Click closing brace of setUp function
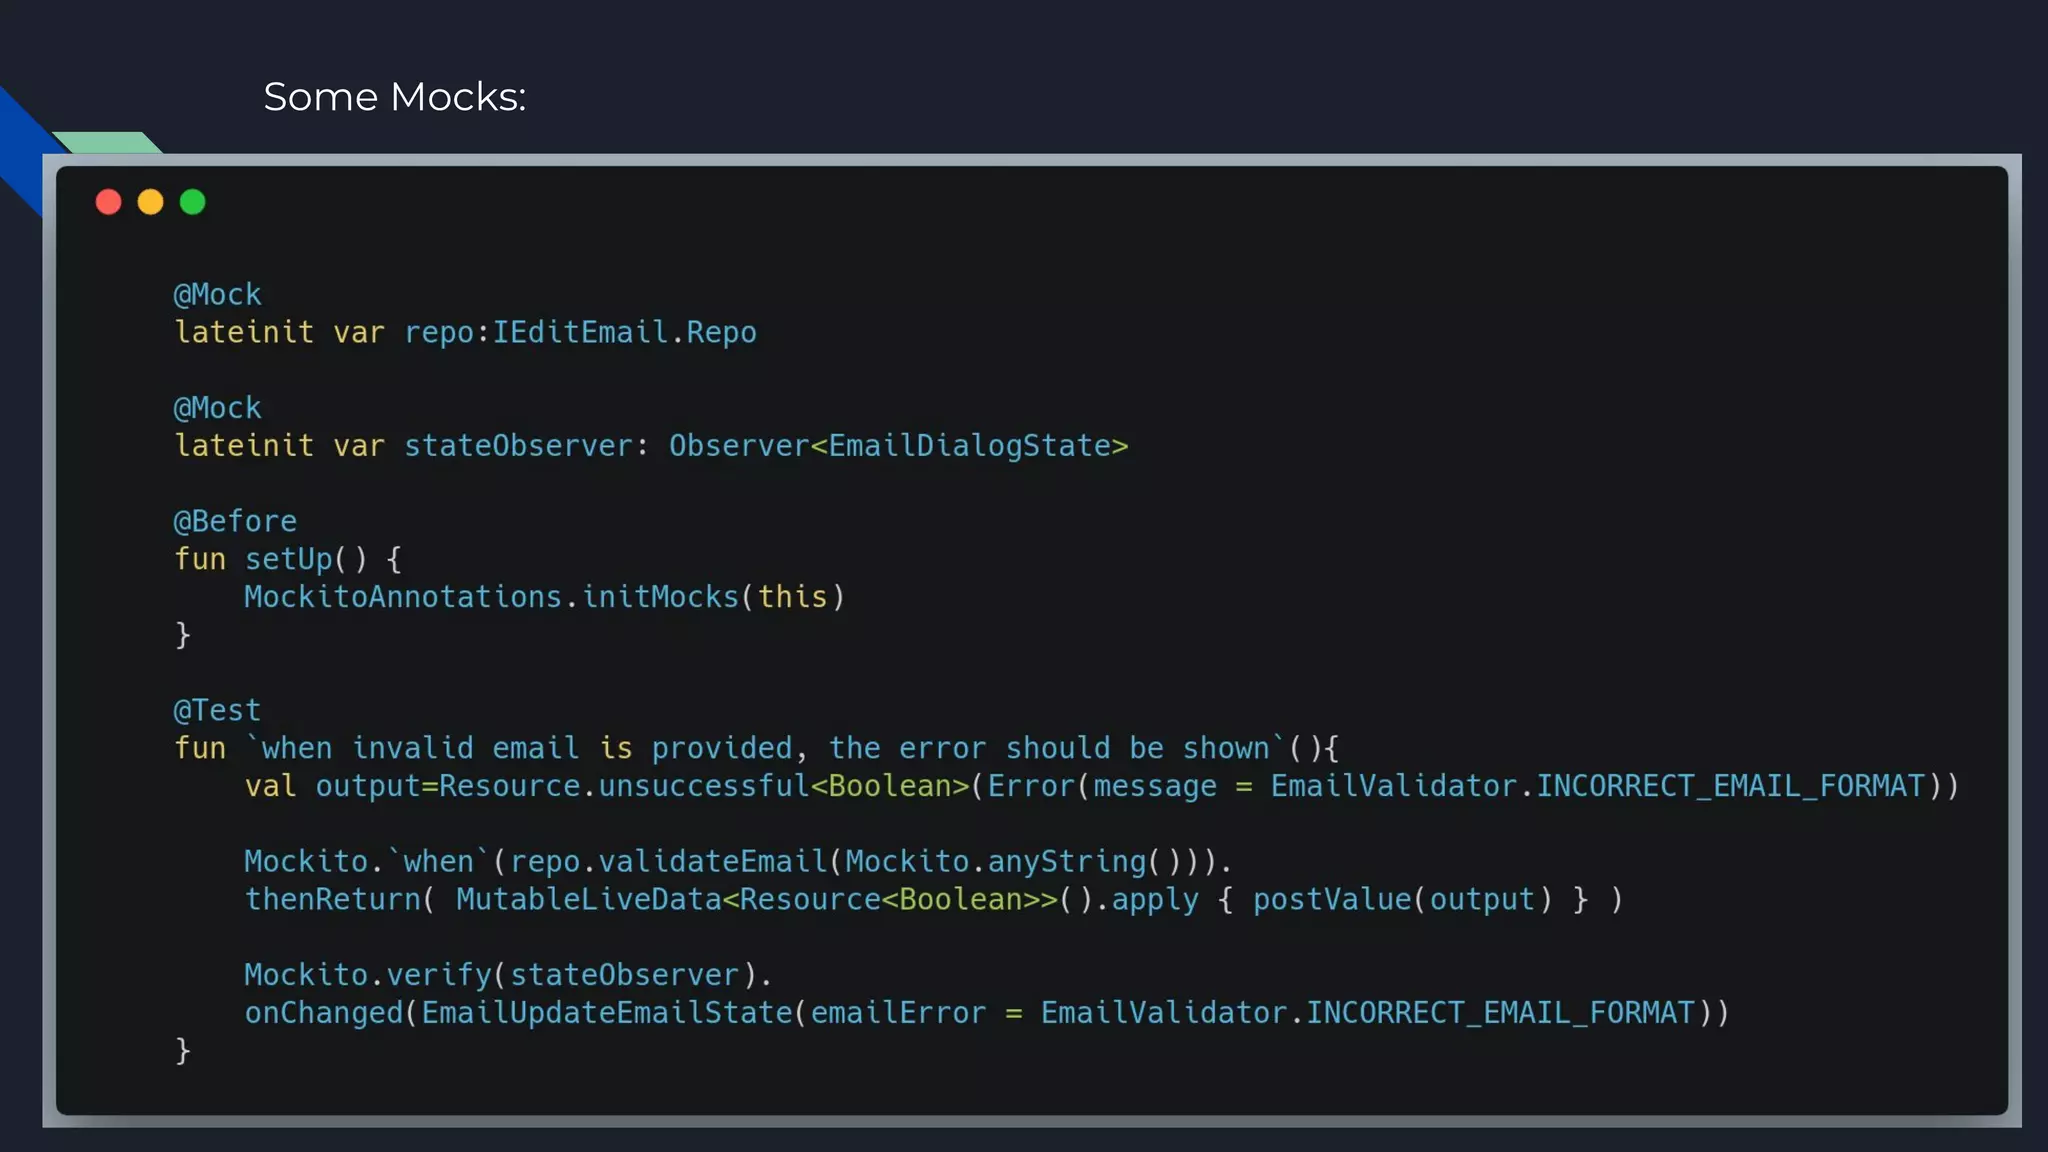2048x1152 pixels. click(x=182, y=635)
